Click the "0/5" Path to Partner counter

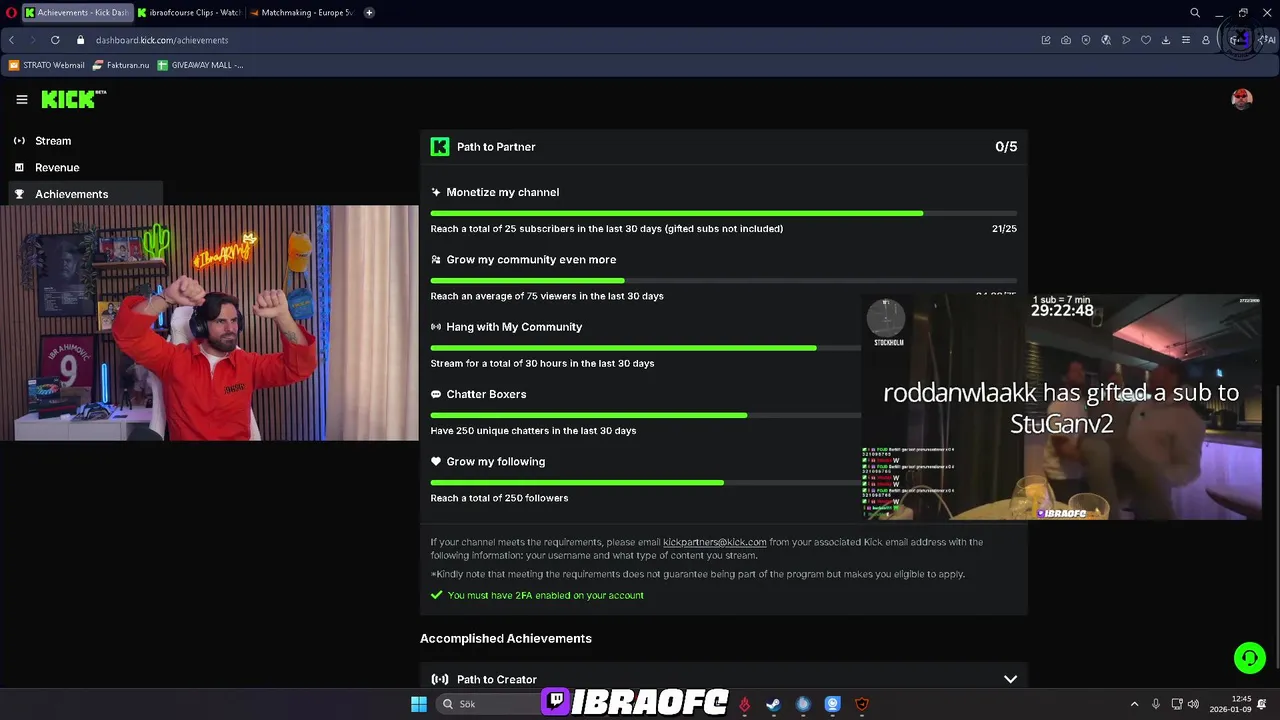[1006, 147]
